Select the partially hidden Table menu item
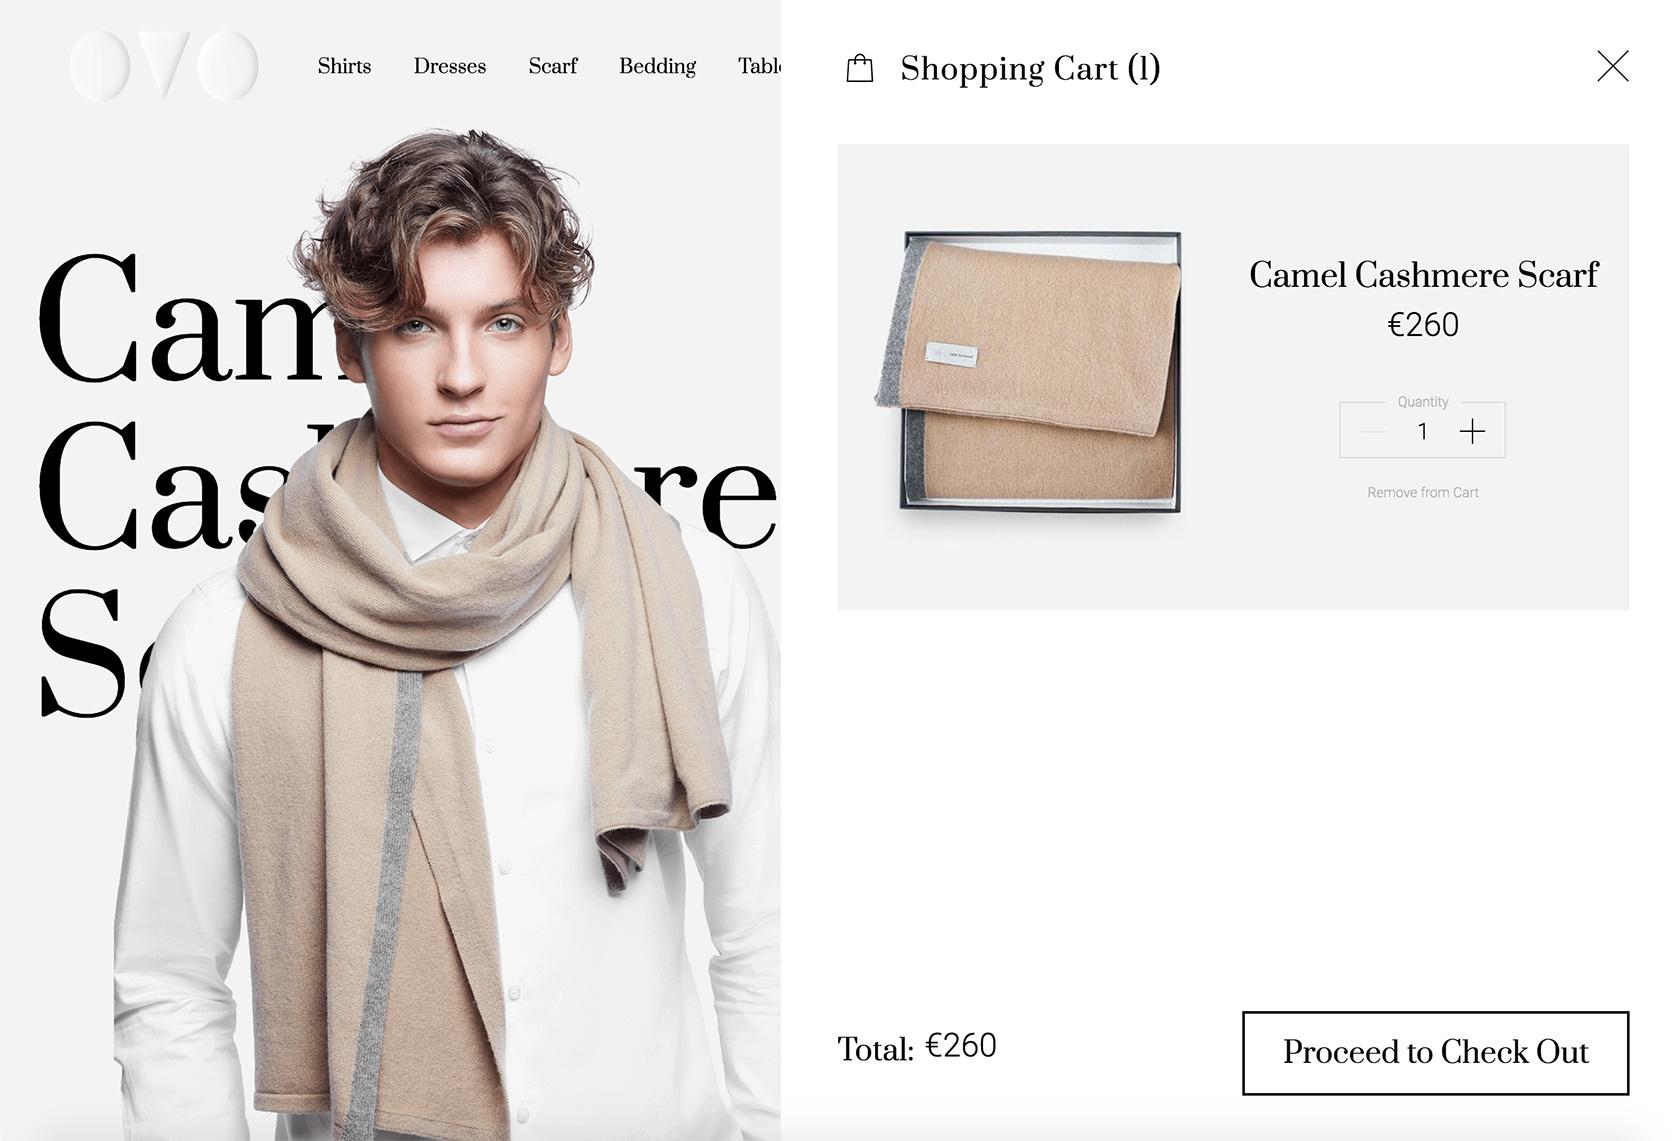The image size is (1680, 1141). coord(759,66)
